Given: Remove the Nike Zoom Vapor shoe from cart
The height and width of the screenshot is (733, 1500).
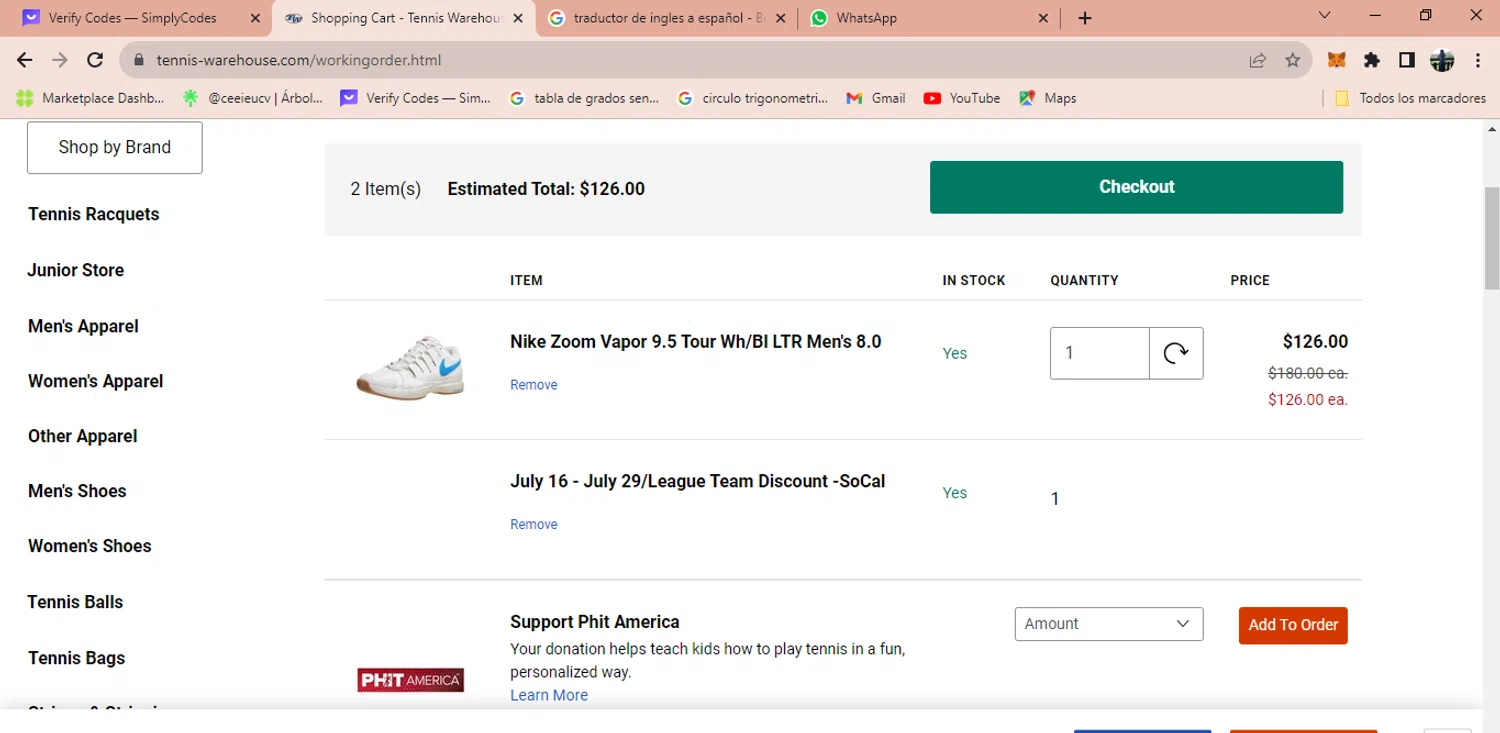Looking at the screenshot, I should [x=533, y=385].
